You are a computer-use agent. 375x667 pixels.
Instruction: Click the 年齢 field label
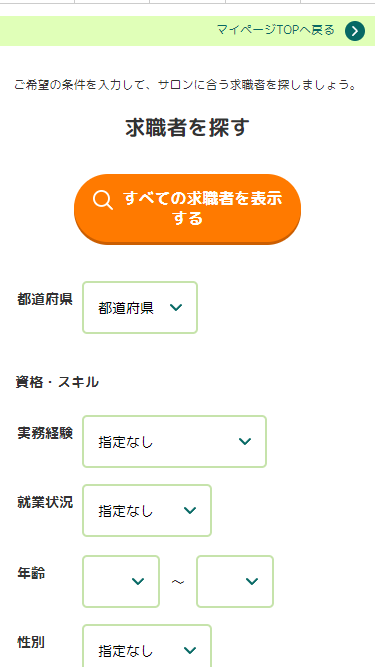pos(31,573)
